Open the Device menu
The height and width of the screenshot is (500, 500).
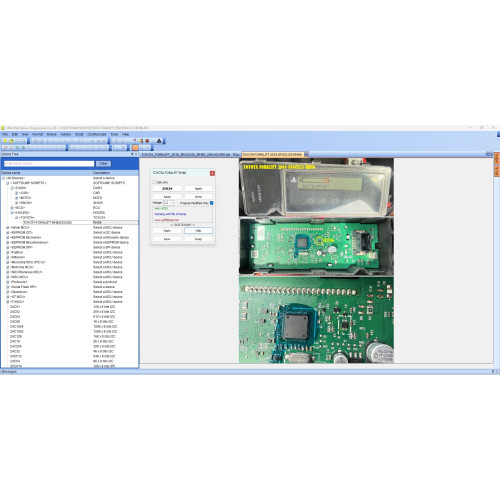[52, 134]
